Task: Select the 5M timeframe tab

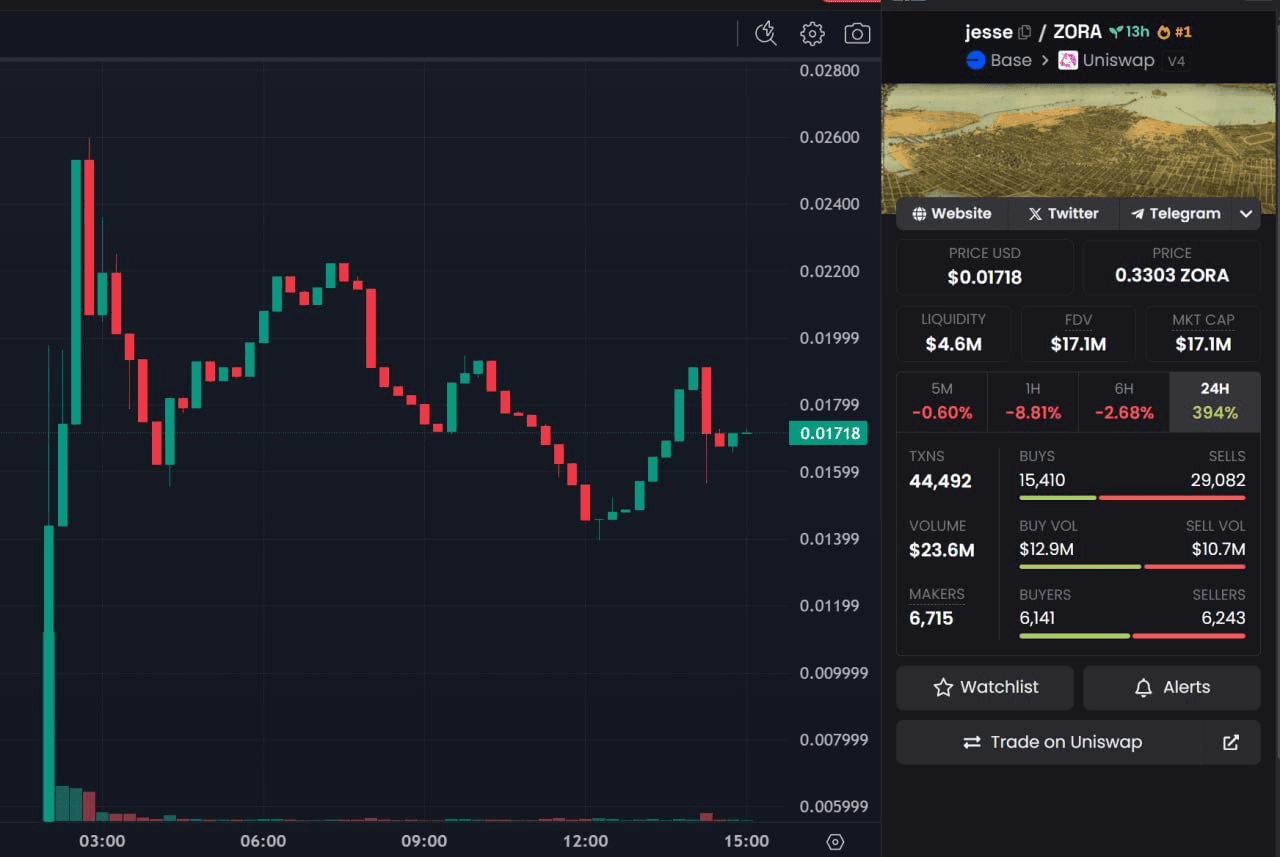Action: pyautogui.click(x=941, y=400)
